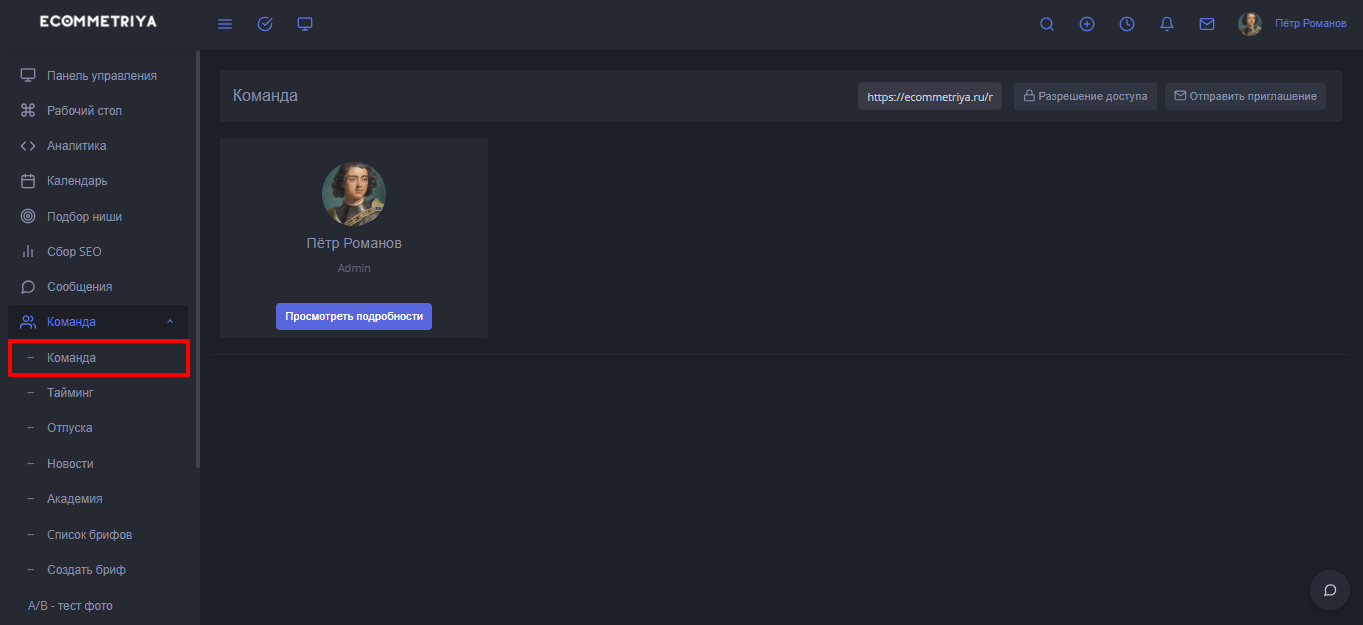The width and height of the screenshot is (1363, 625).
Task: Show notifications via the bell icon
Action: (x=1167, y=24)
